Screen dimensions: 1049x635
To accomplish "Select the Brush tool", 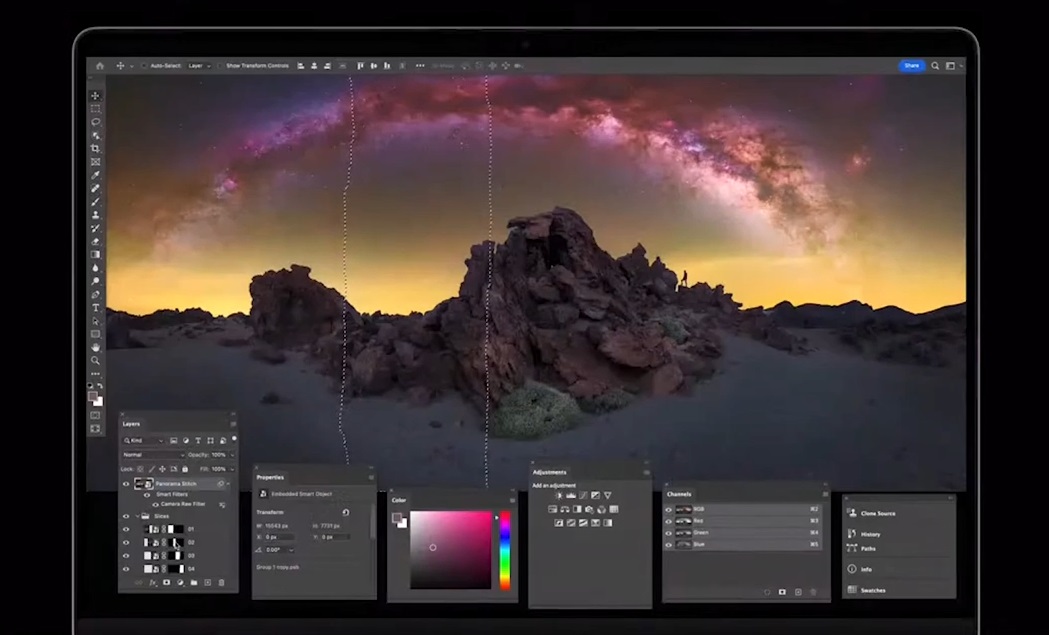I will [x=96, y=201].
